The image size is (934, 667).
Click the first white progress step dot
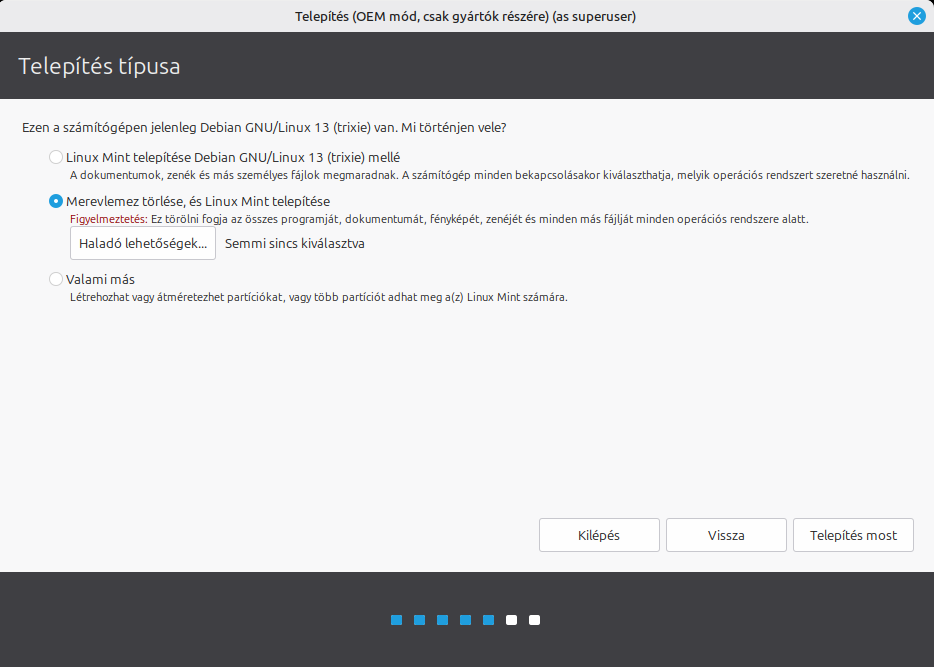tap(511, 620)
